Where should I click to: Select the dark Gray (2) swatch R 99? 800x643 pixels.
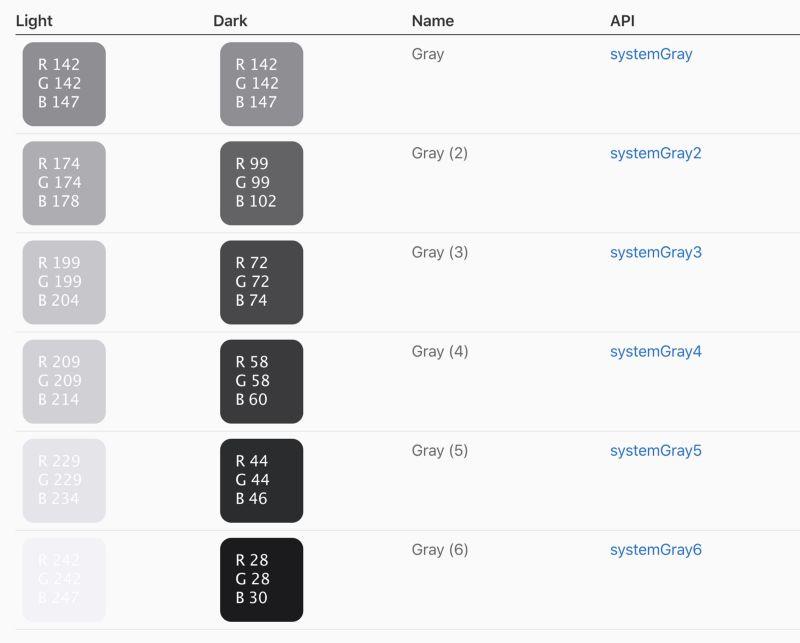point(261,183)
